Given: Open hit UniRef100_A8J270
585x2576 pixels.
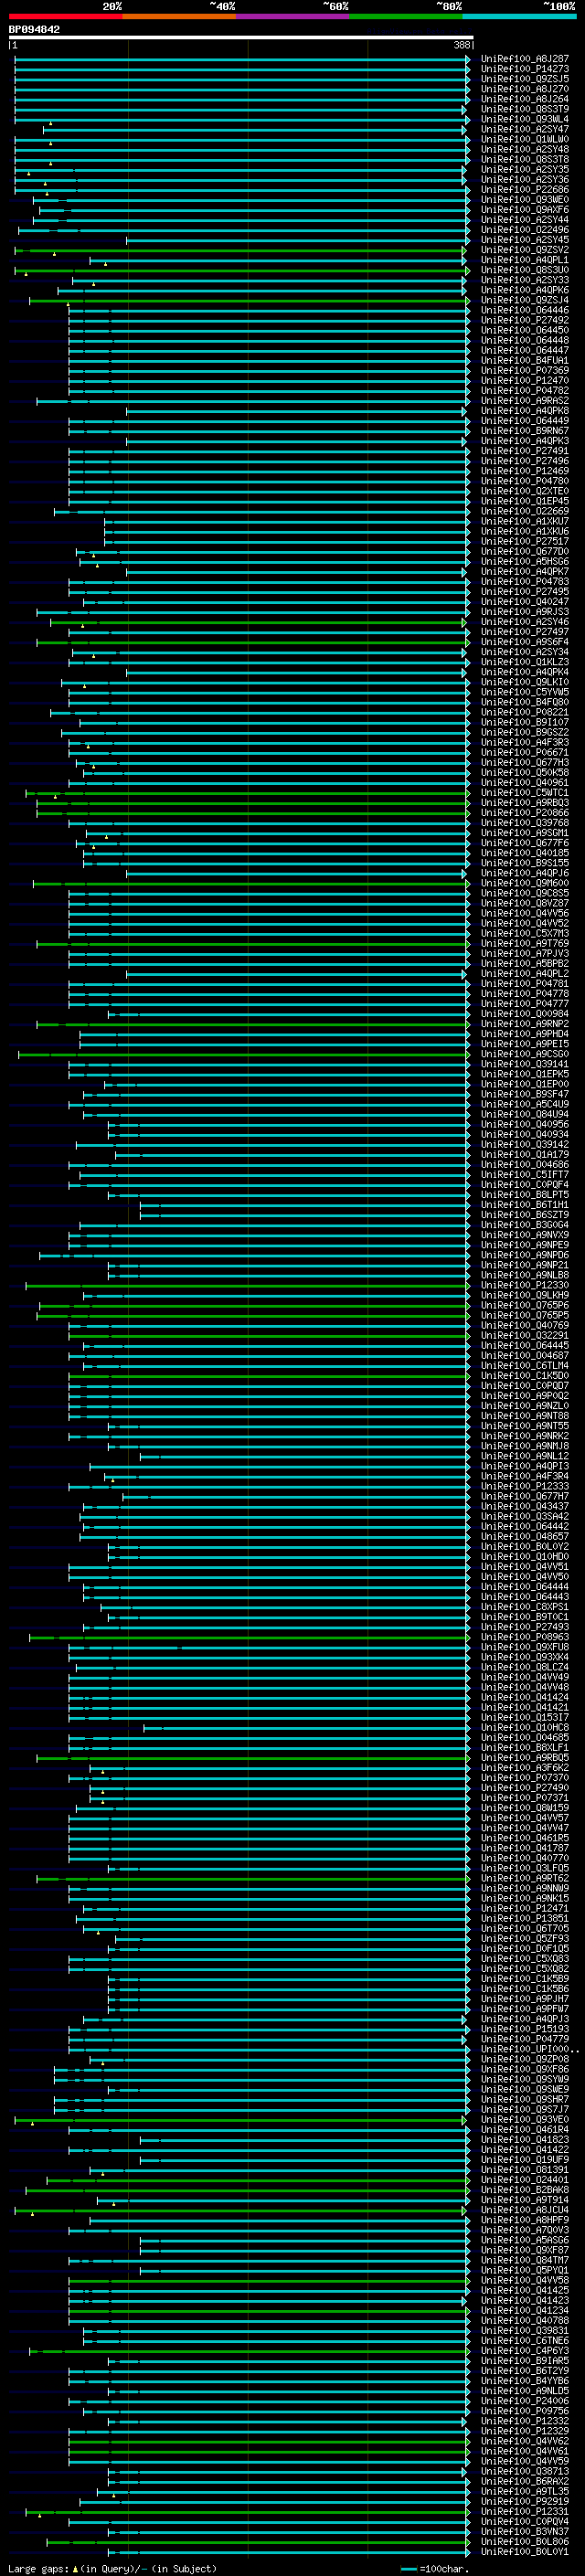Looking at the screenshot, I should [x=525, y=89].
